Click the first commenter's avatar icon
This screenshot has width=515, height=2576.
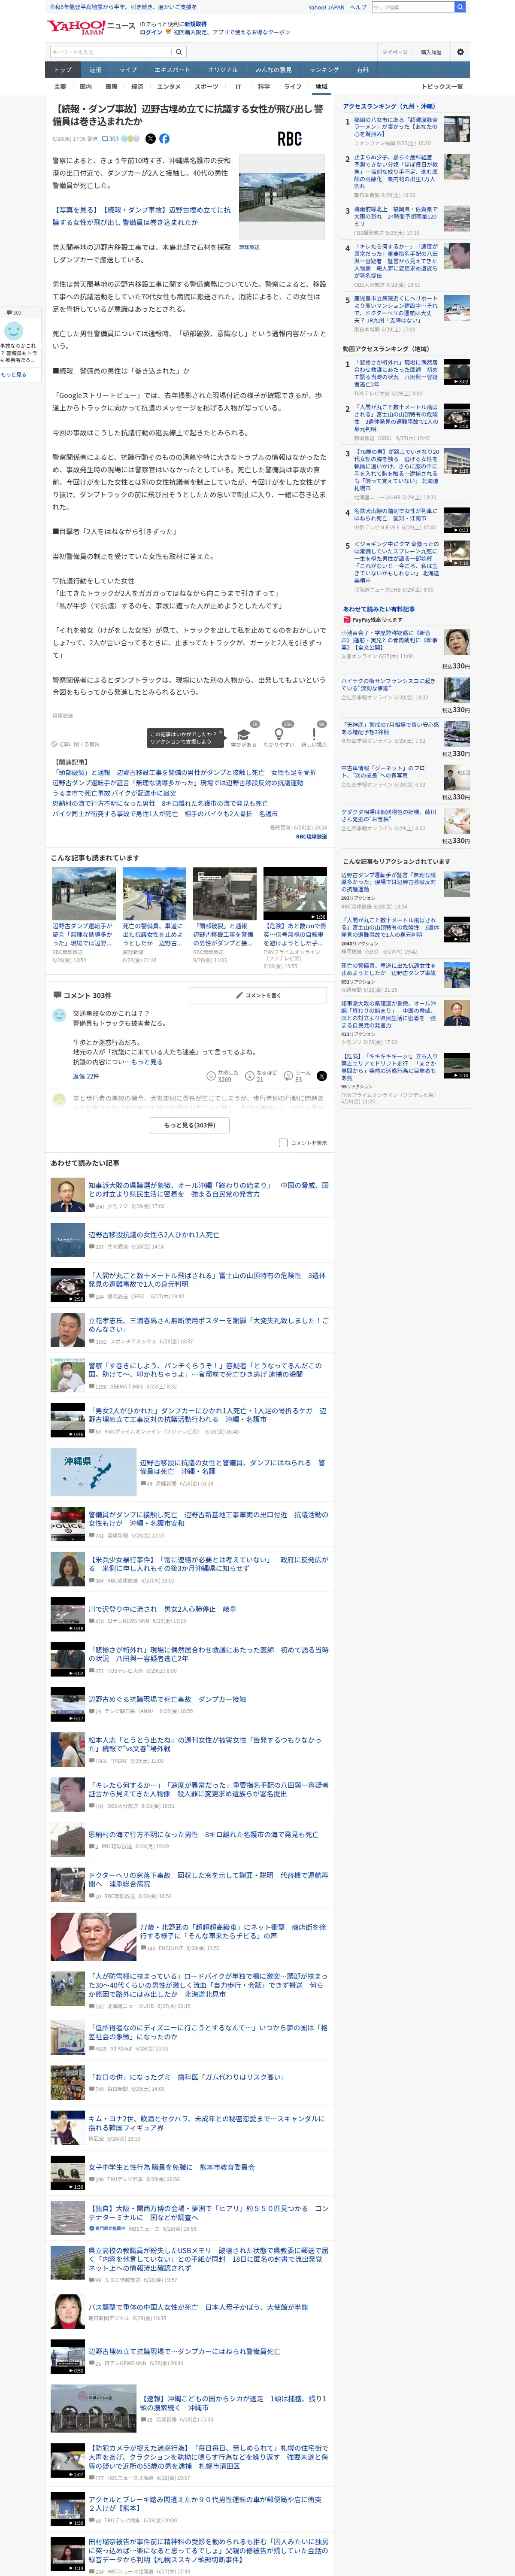[59, 1015]
